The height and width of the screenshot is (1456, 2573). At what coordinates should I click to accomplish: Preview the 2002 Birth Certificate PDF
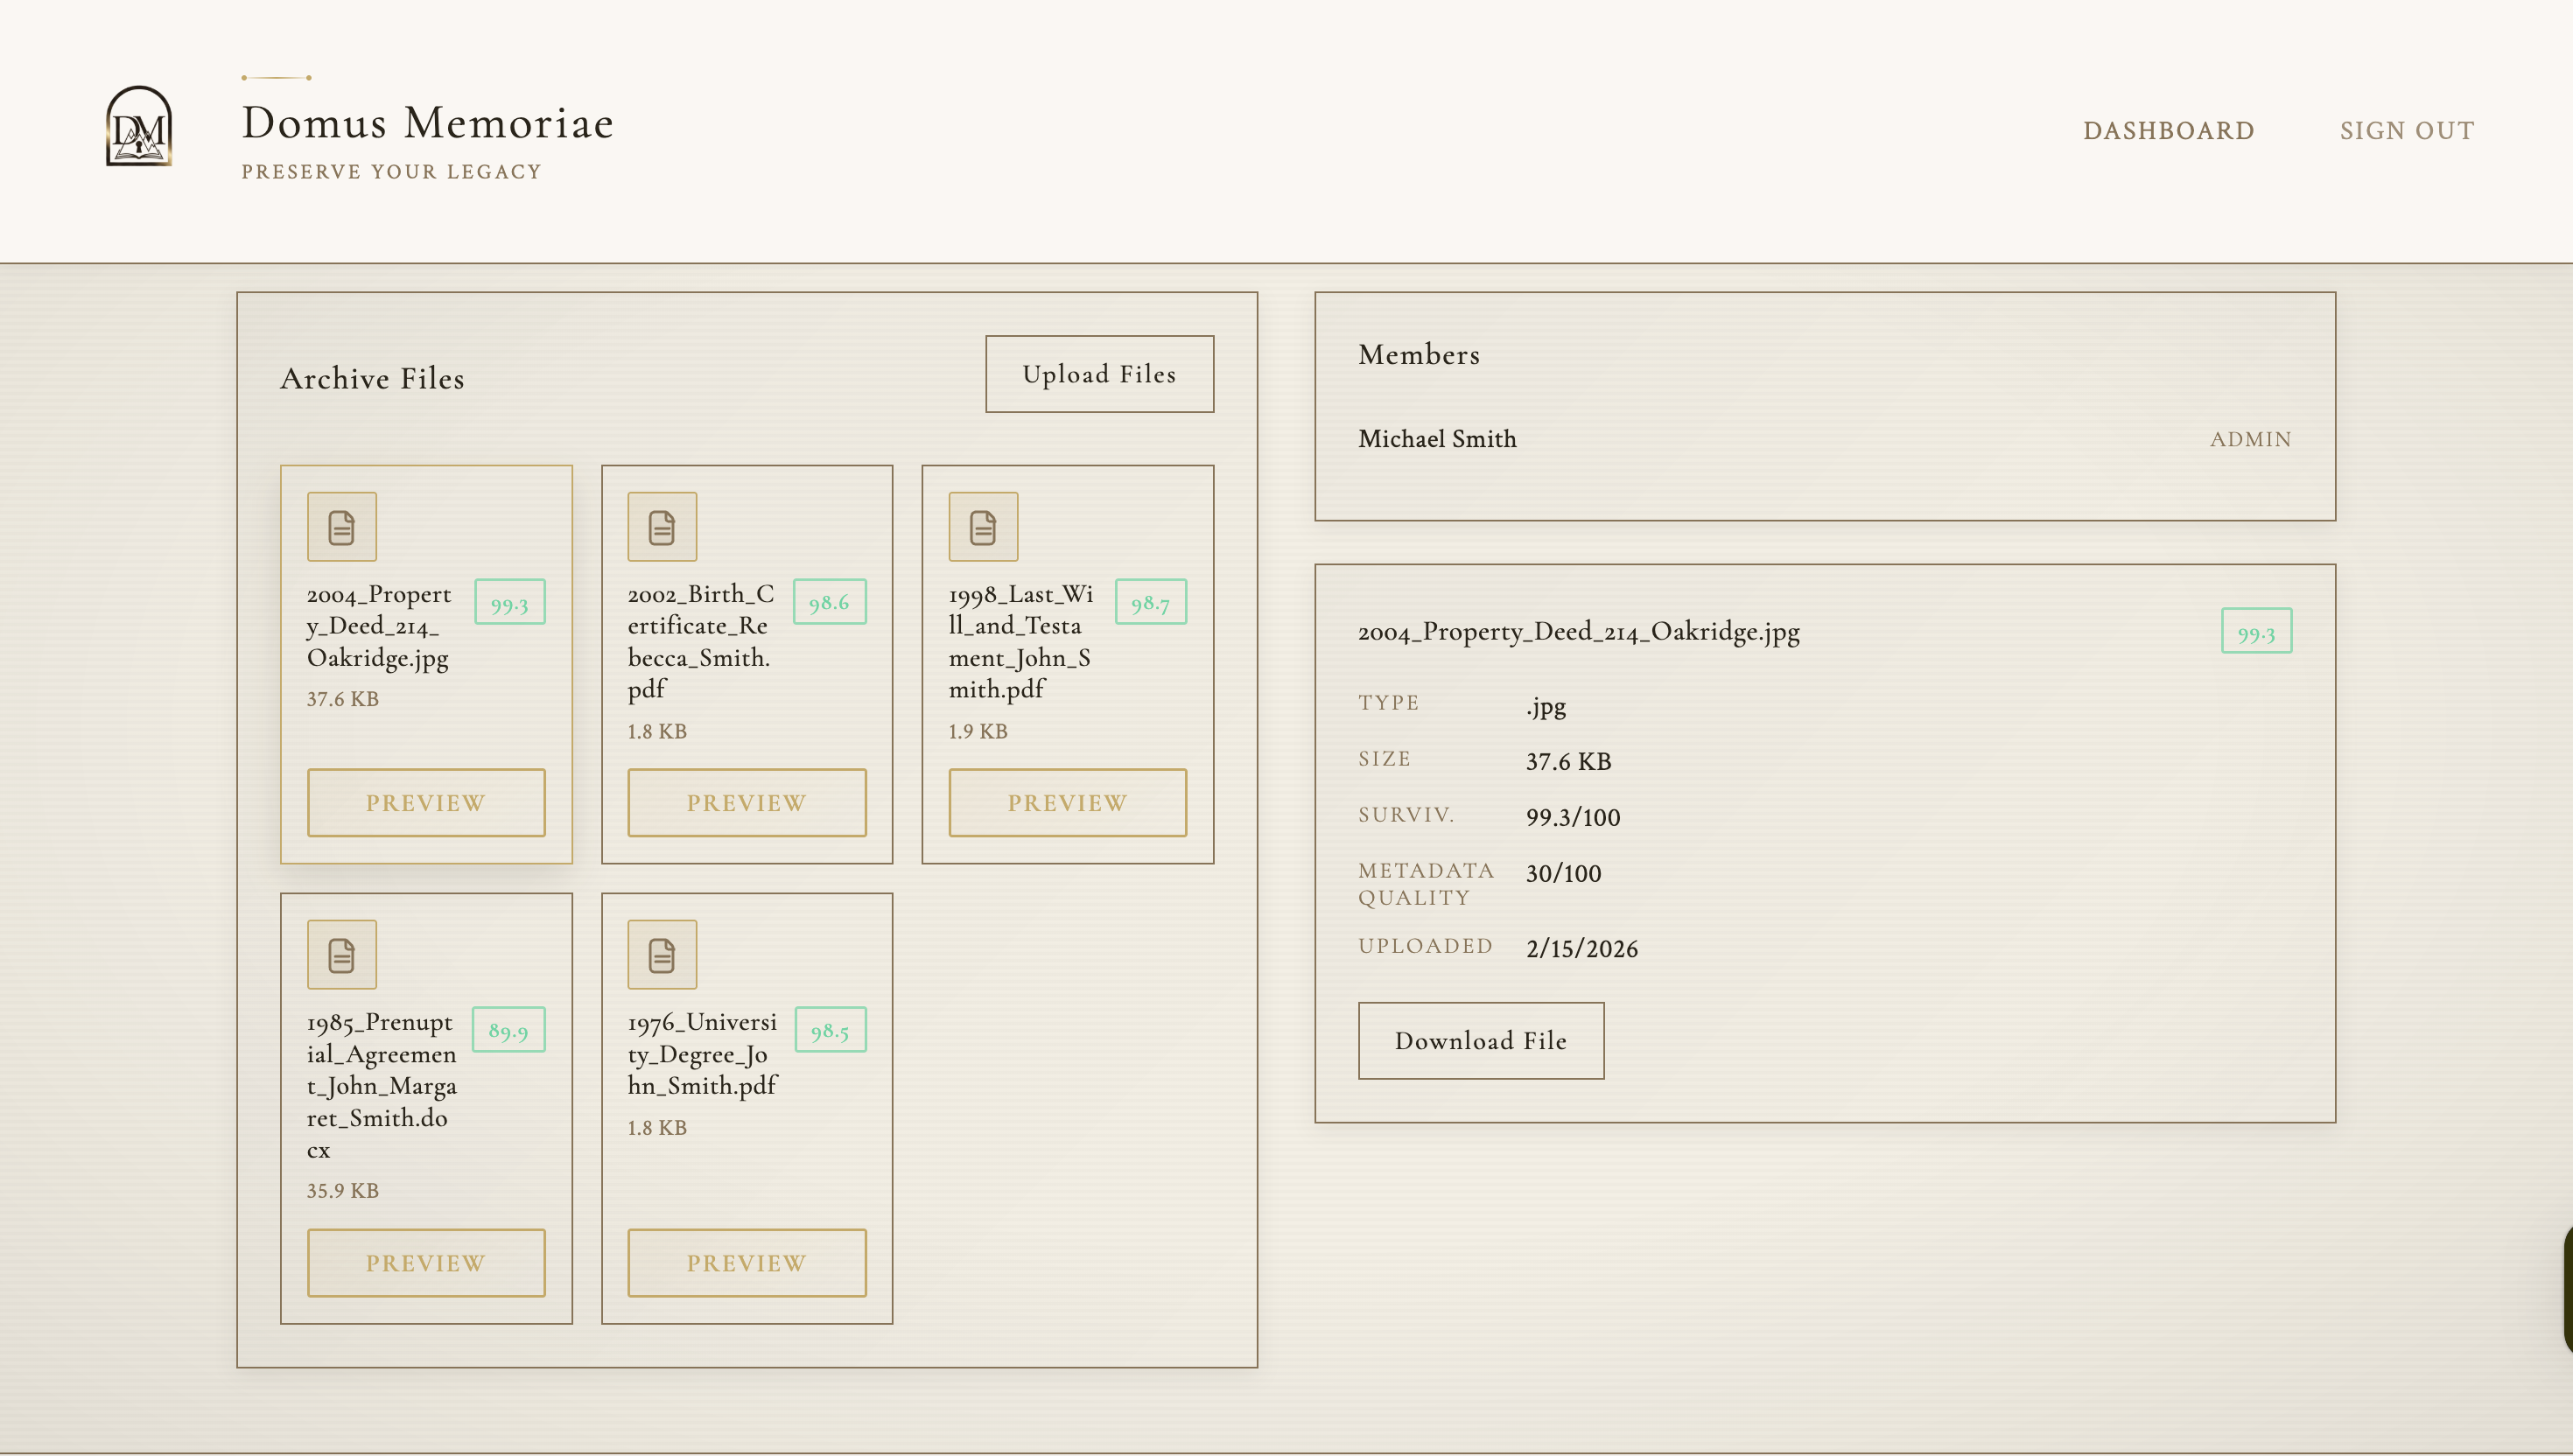[x=746, y=802]
